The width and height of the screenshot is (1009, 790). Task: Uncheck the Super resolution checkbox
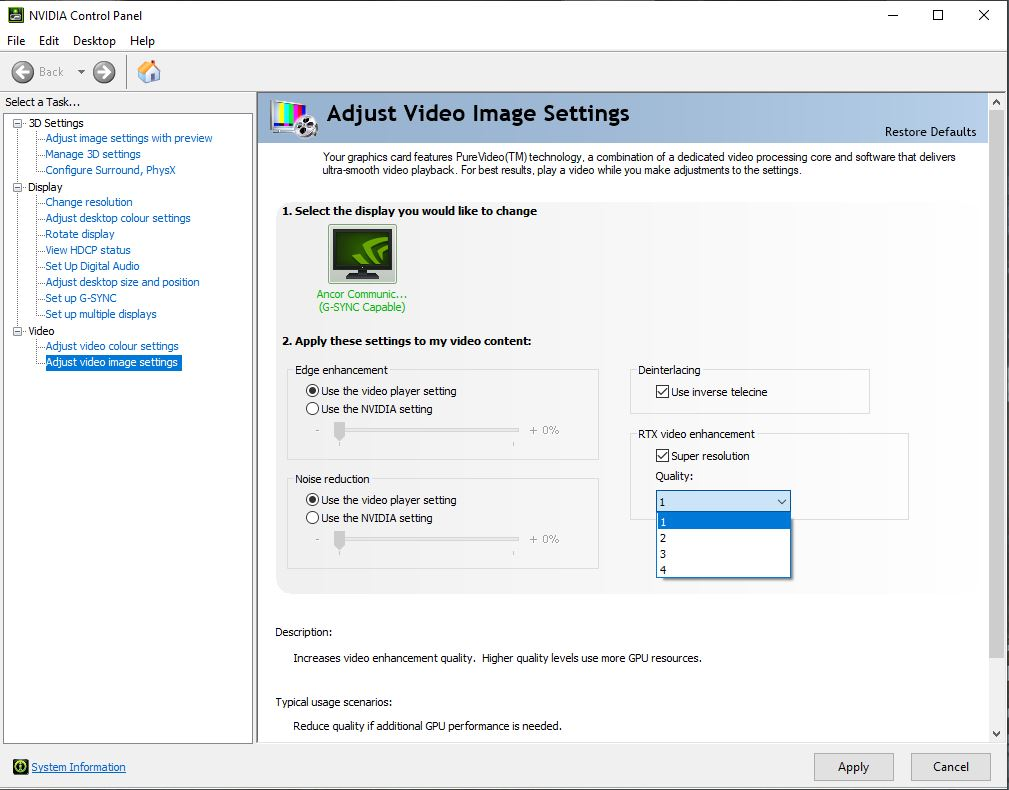[x=662, y=456]
